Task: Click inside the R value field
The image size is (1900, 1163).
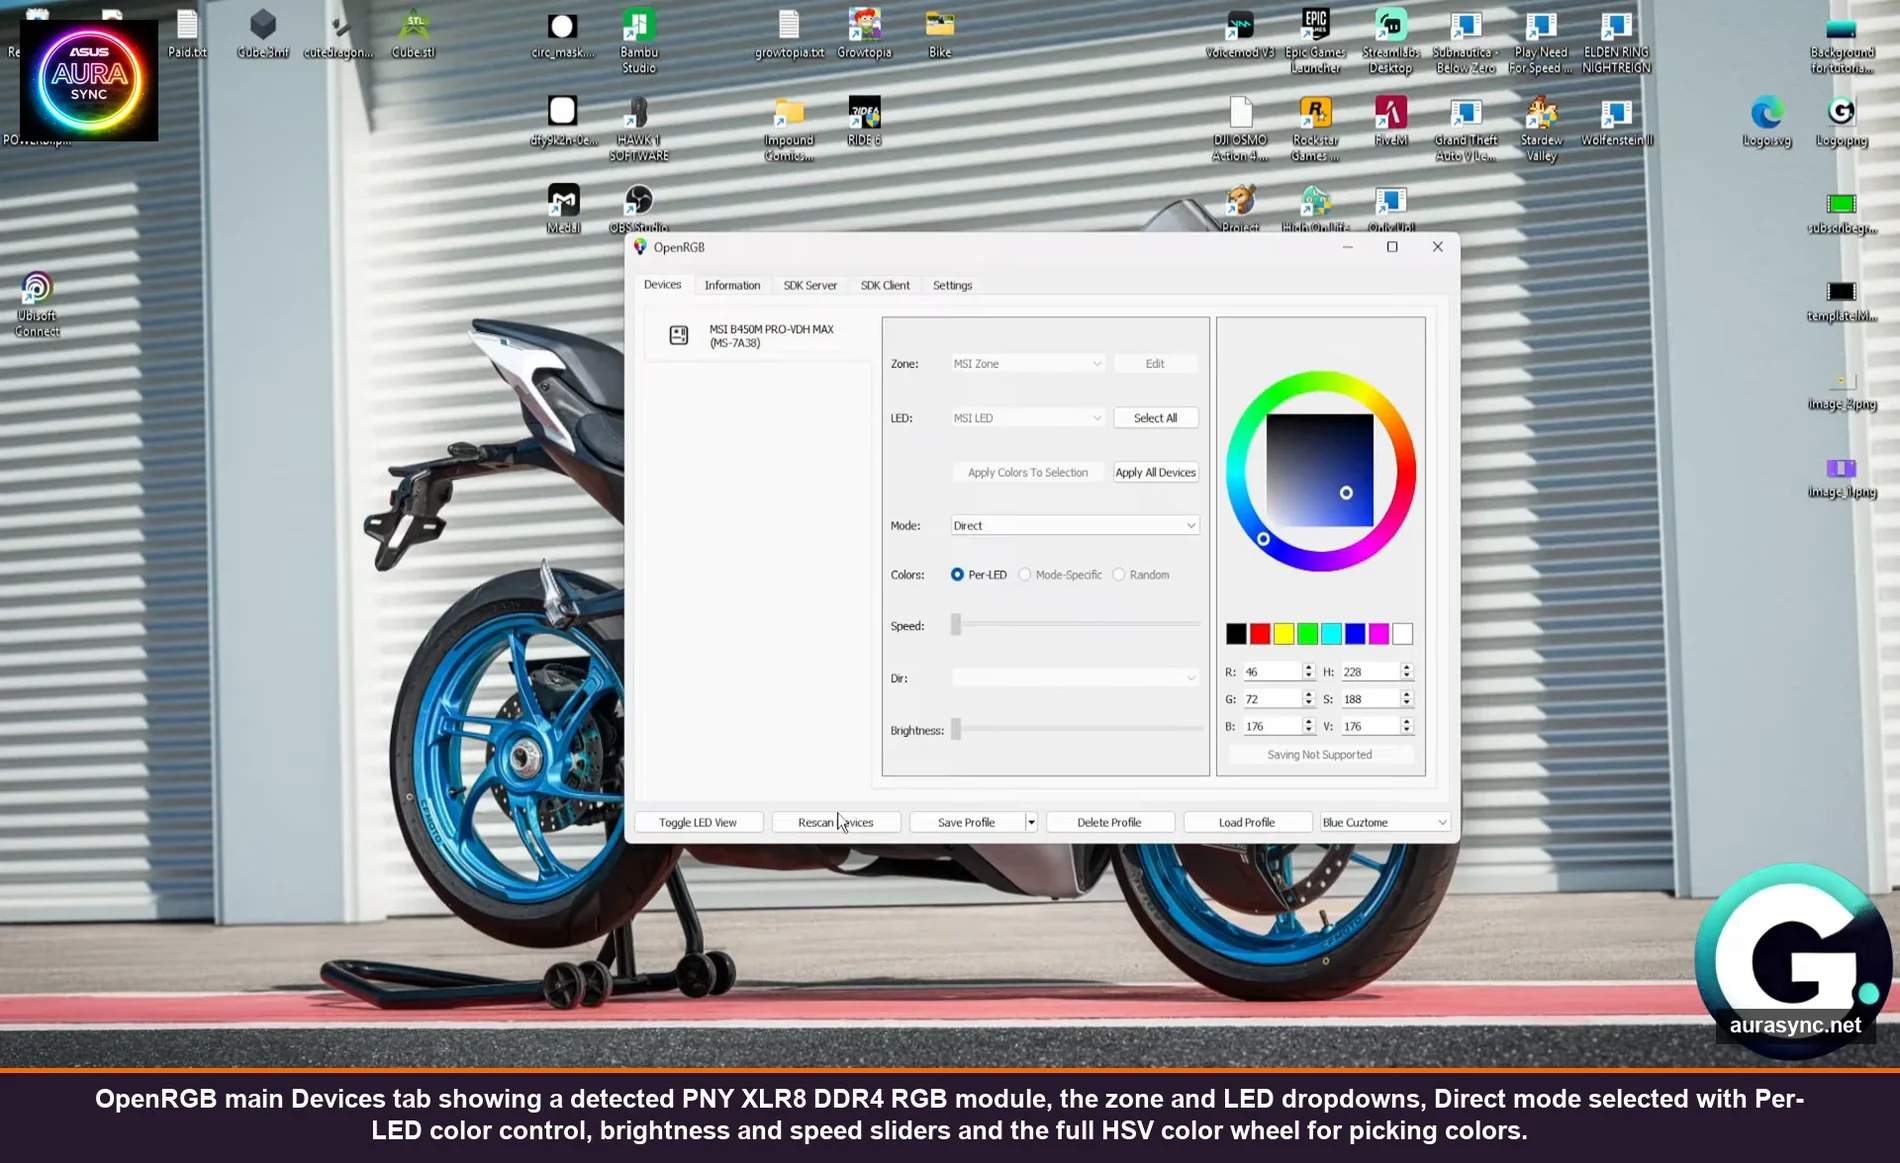Action: pyautogui.click(x=1270, y=671)
